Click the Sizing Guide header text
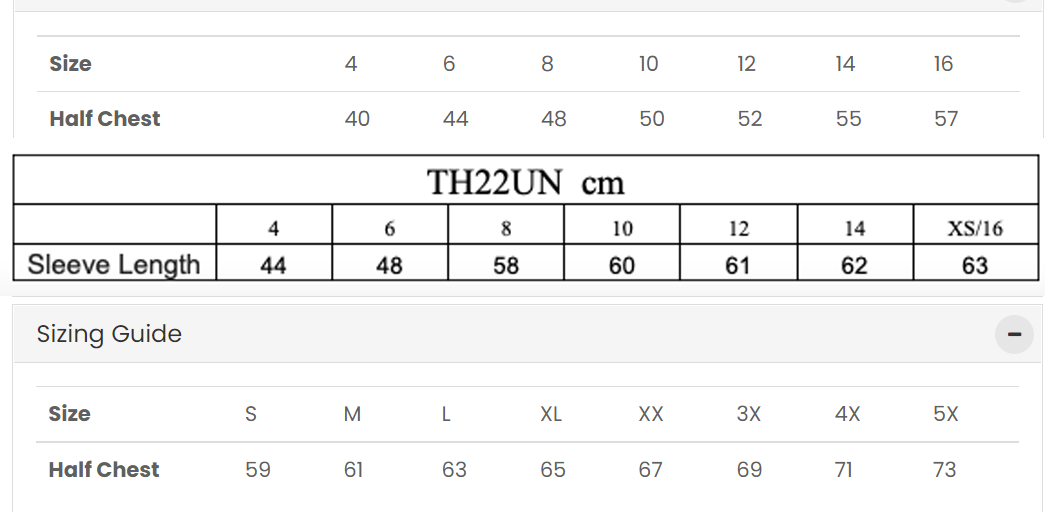Screen dimensions: 1045x512 tap(109, 334)
